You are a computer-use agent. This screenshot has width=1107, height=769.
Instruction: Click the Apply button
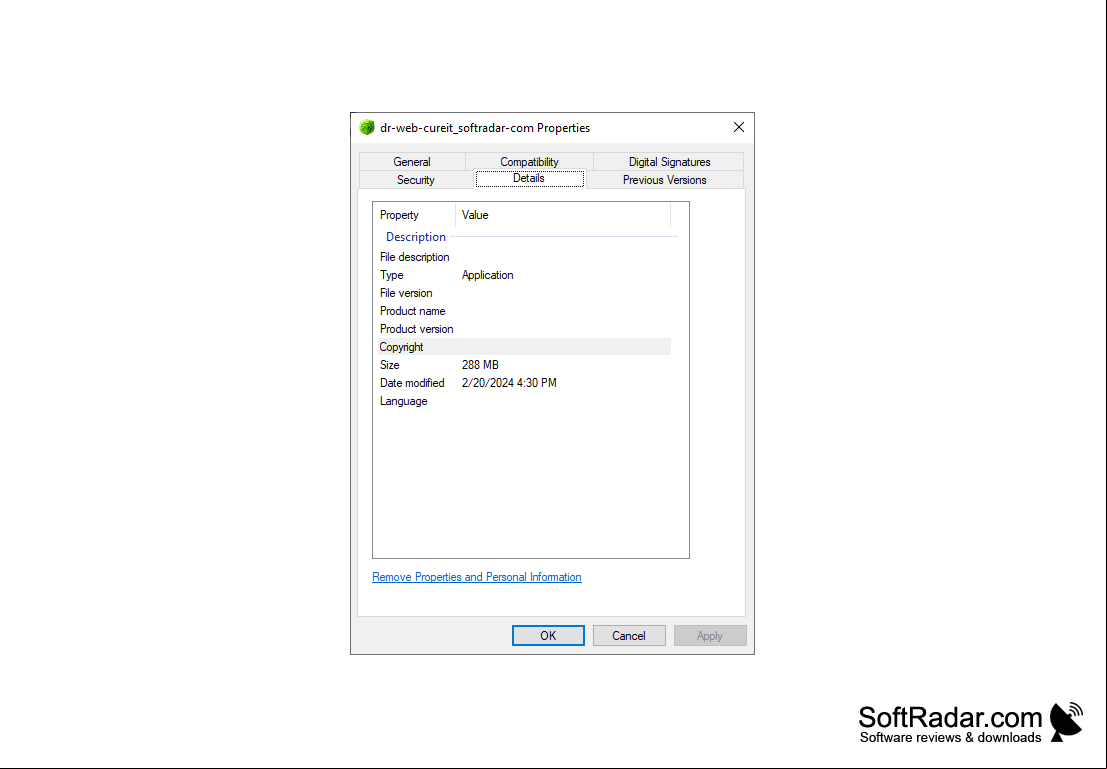point(710,636)
